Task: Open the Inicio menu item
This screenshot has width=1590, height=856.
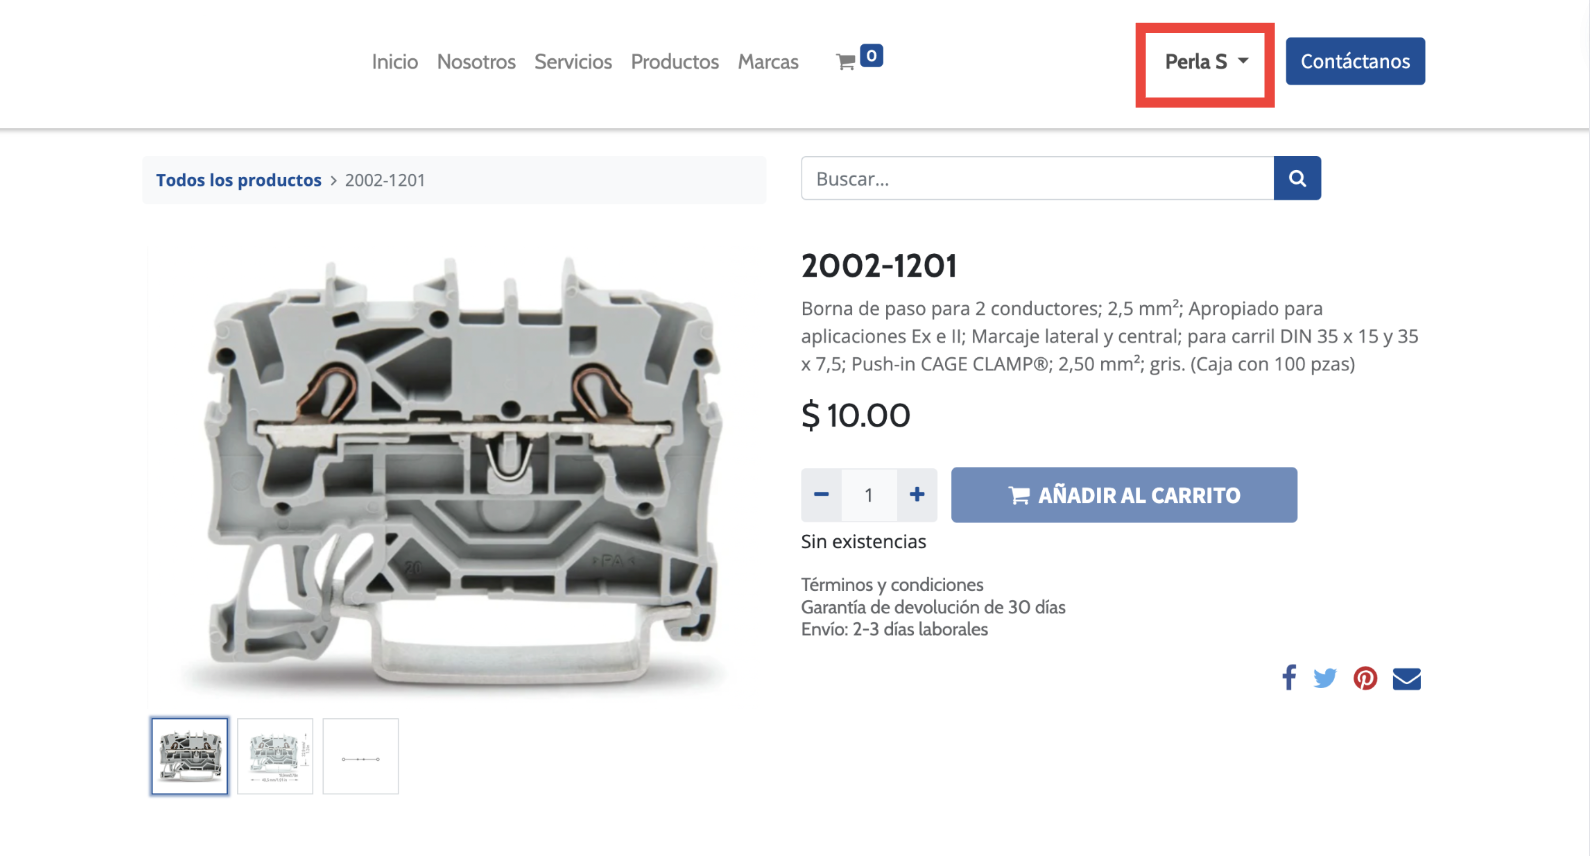Action: [395, 62]
